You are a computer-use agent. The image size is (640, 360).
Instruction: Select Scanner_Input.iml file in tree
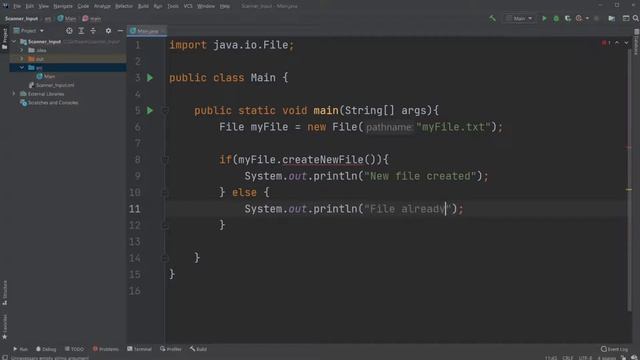coord(55,85)
